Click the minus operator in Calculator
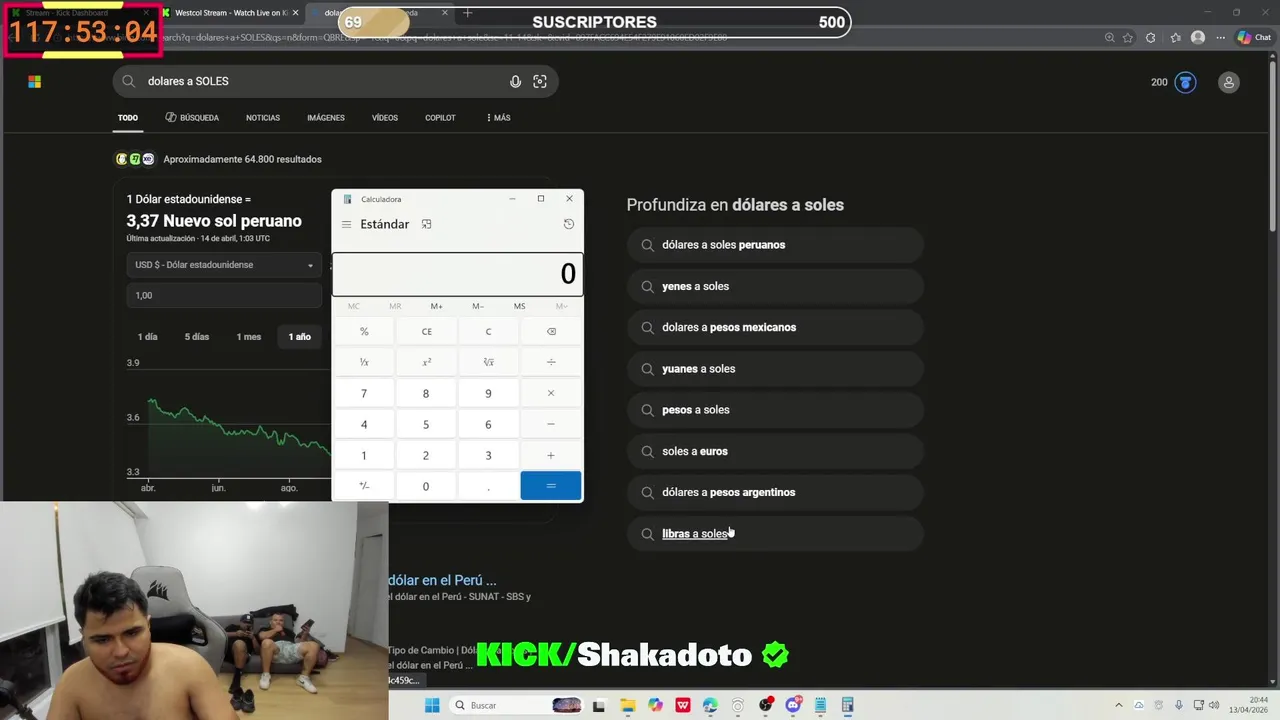Viewport: 1280px width, 720px height. tap(551, 424)
